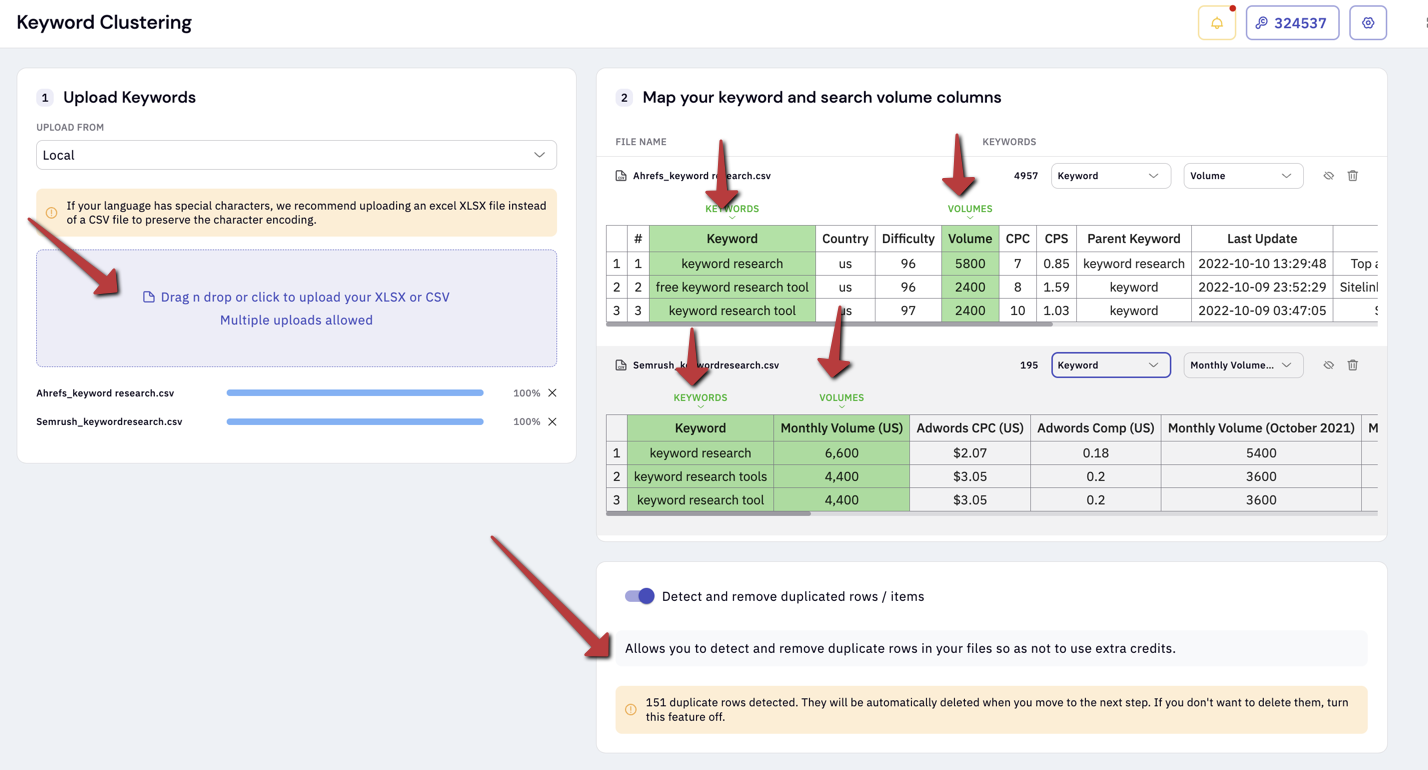
Task: Open the Volume dropdown for the Ahrefs file
Action: click(1243, 175)
